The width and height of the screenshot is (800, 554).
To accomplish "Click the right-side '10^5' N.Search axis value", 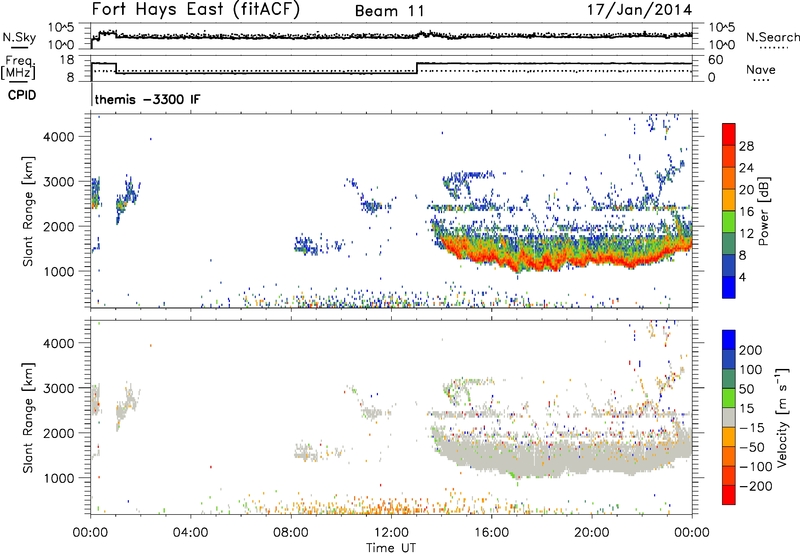I will 722,28.
